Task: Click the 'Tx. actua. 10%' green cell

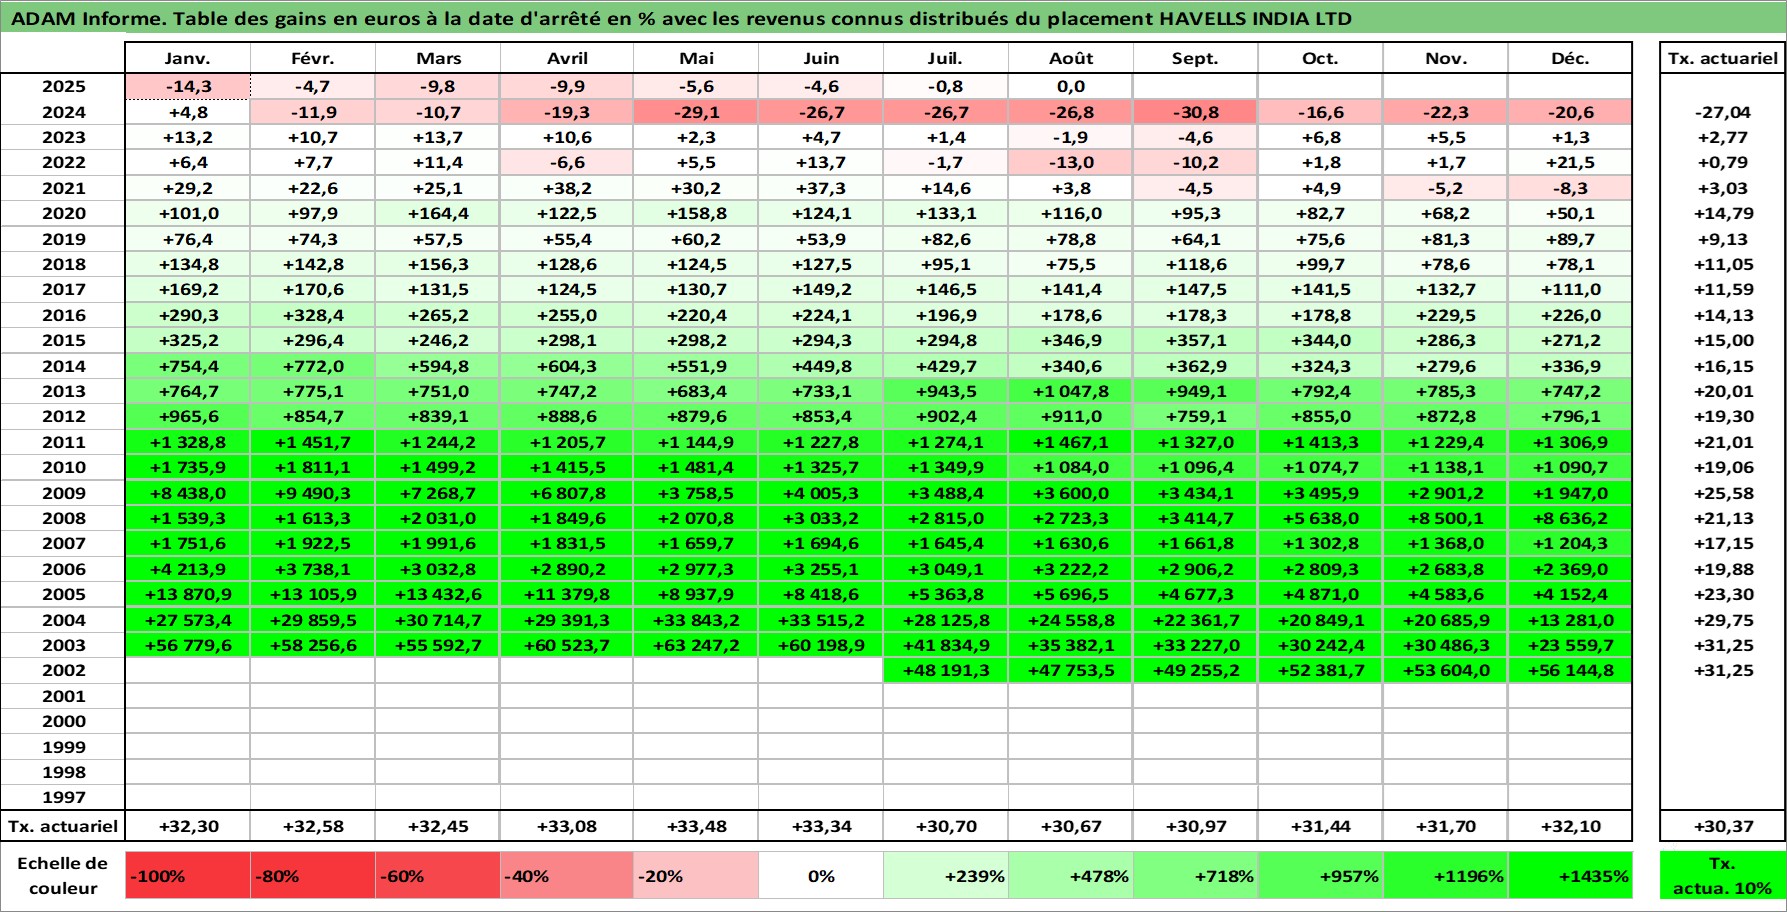Action: pos(1722,876)
